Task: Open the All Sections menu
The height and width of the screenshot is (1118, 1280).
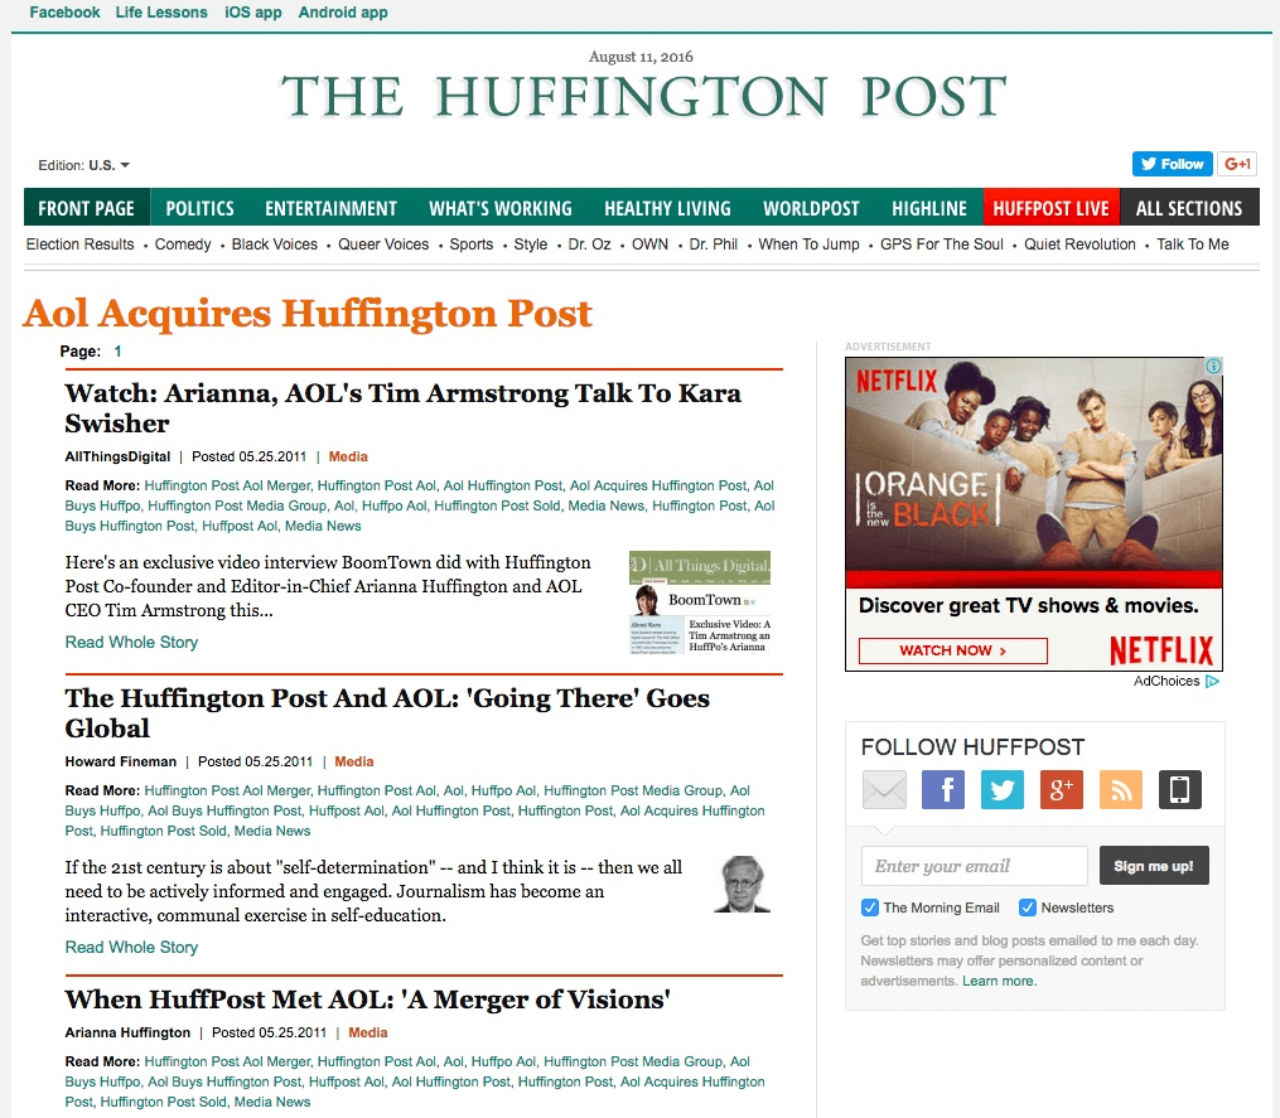Action: click(1189, 208)
